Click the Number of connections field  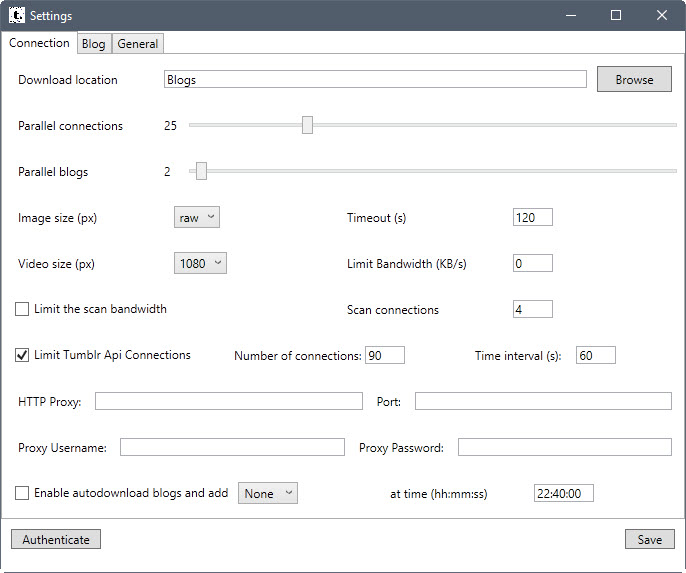pyautogui.click(x=385, y=355)
